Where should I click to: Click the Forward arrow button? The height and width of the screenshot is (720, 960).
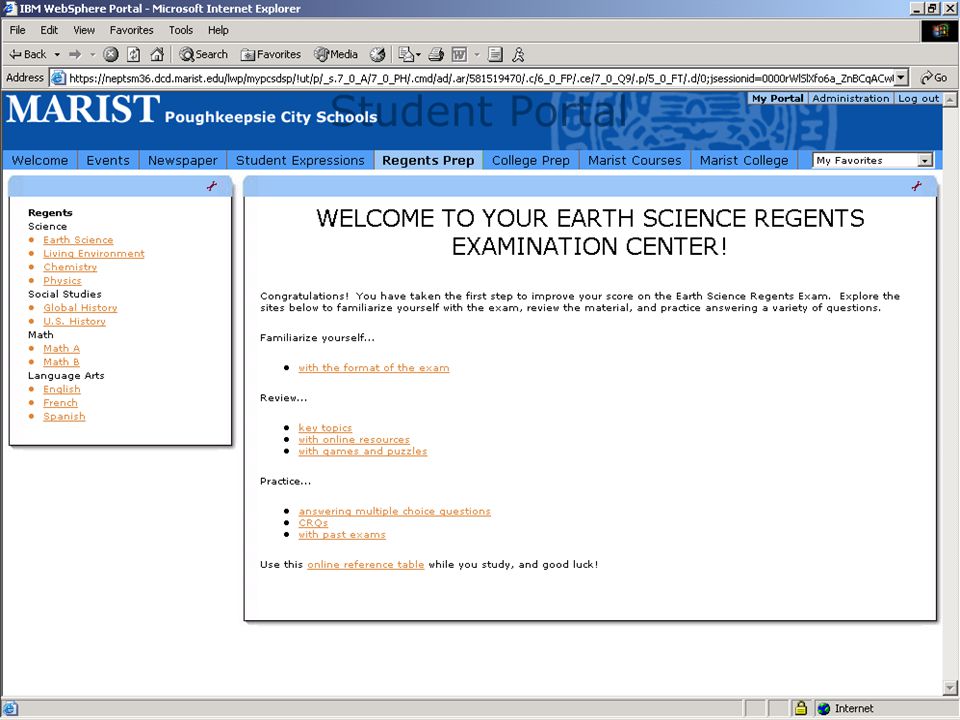[75, 54]
